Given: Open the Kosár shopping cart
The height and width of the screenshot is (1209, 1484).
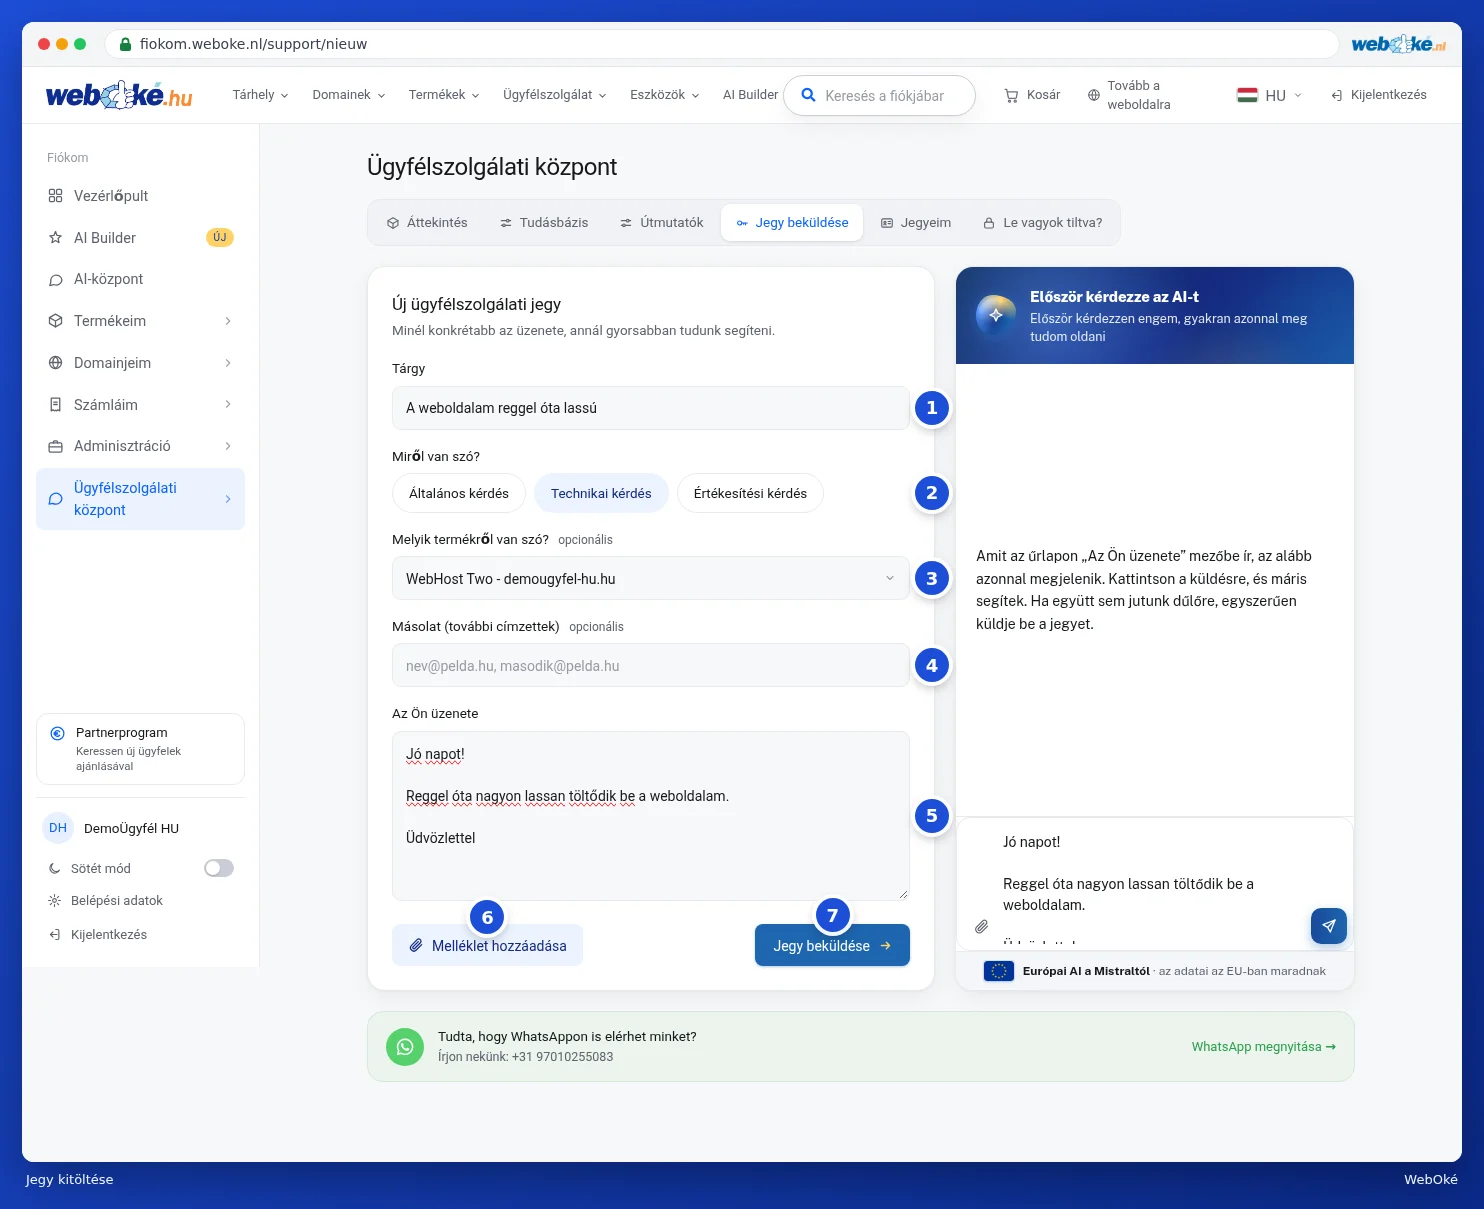Looking at the screenshot, I should [x=1032, y=95].
